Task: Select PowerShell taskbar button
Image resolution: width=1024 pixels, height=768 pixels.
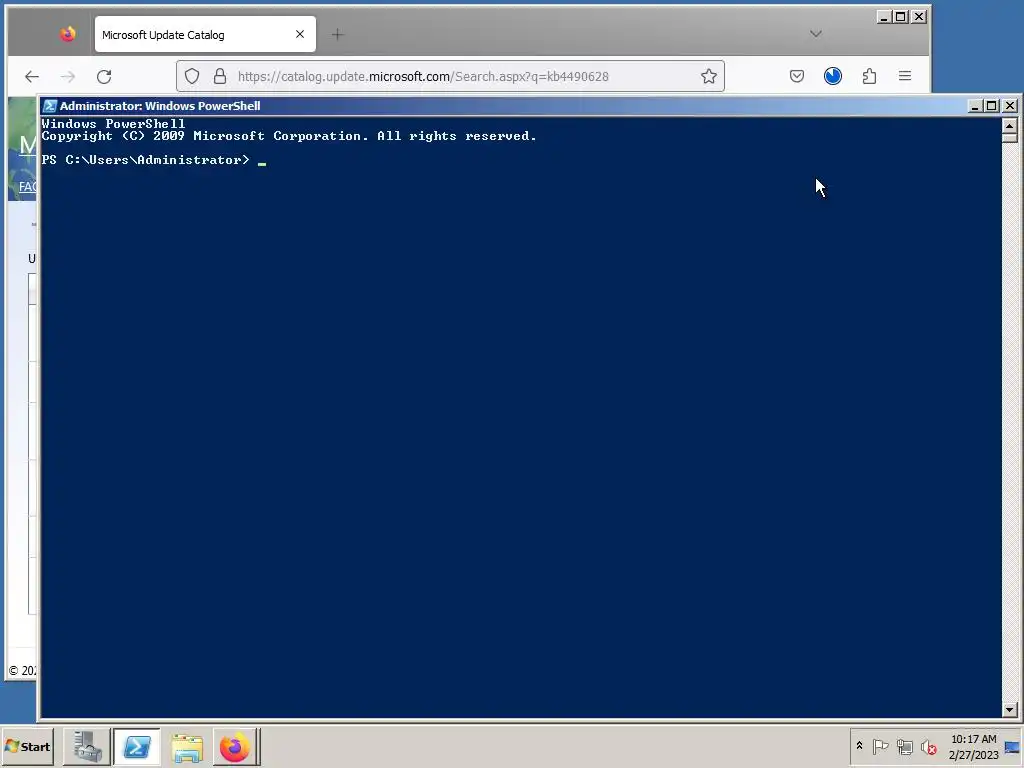Action: (x=136, y=746)
